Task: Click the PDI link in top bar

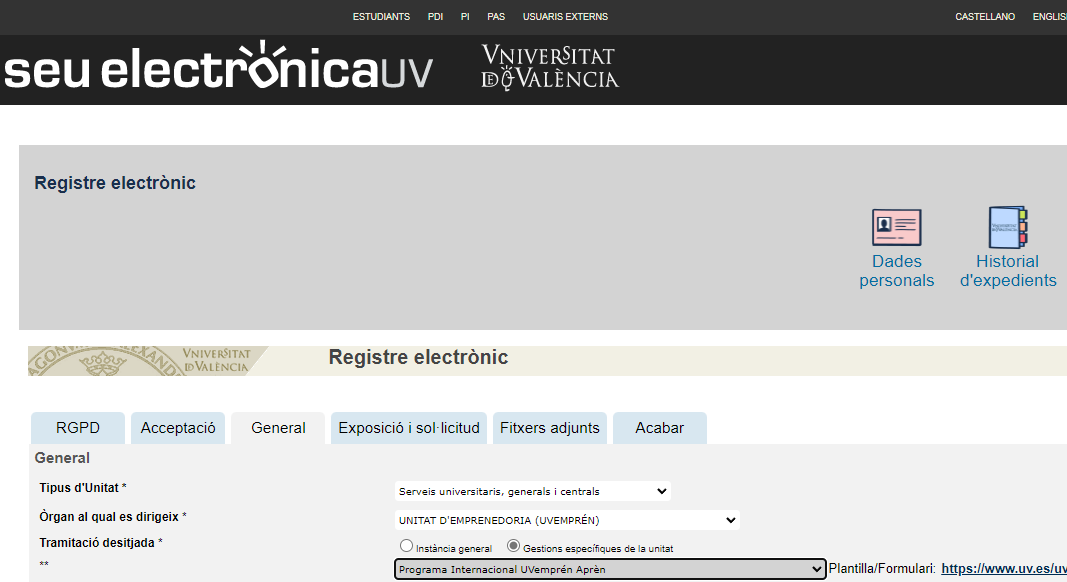Action: pyautogui.click(x=435, y=17)
